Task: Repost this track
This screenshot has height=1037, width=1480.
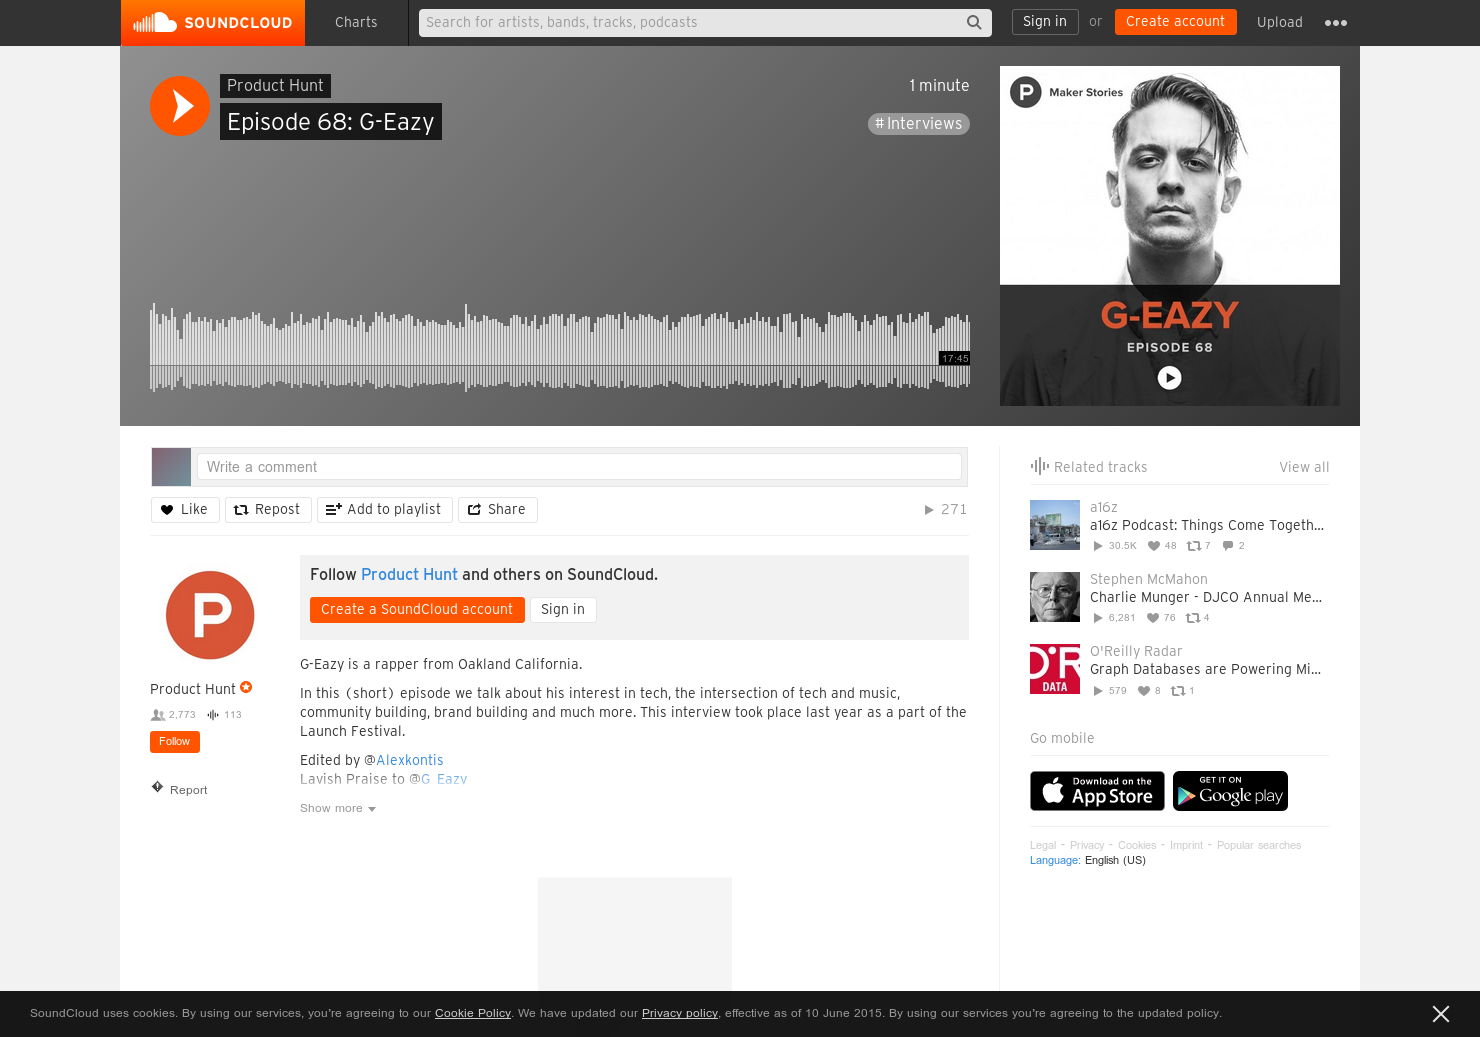Action: (x=268, y=510)
